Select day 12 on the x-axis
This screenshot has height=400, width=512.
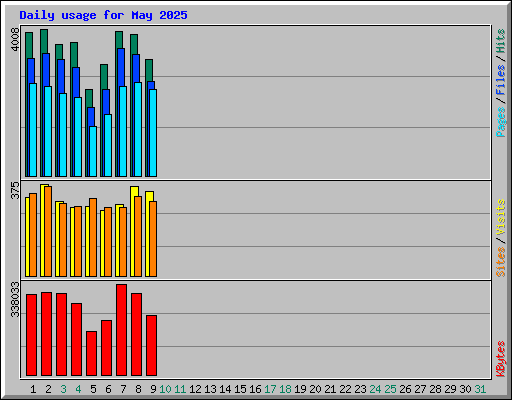195,389
